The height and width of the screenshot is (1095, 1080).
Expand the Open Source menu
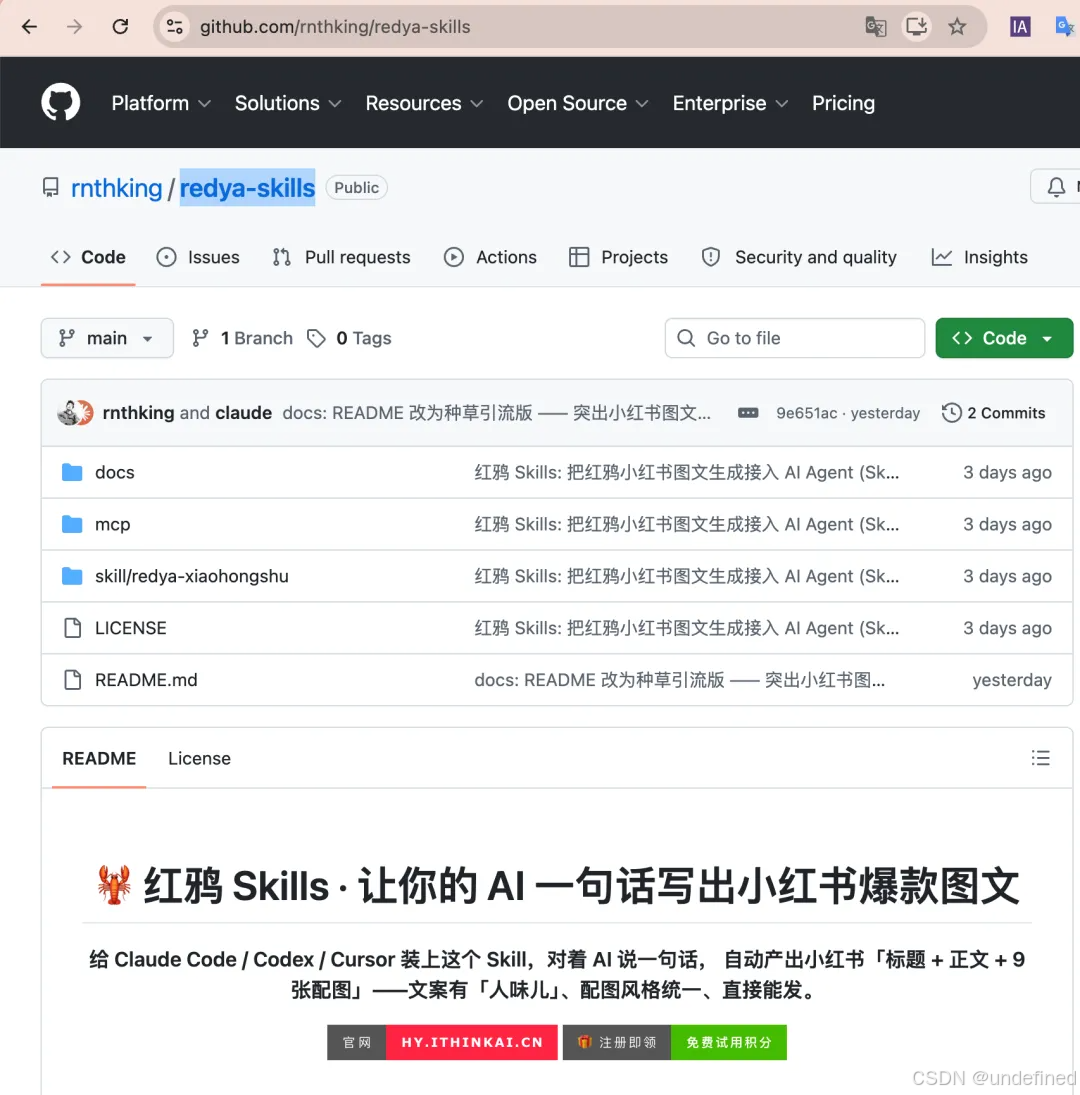tap(578, 103)
